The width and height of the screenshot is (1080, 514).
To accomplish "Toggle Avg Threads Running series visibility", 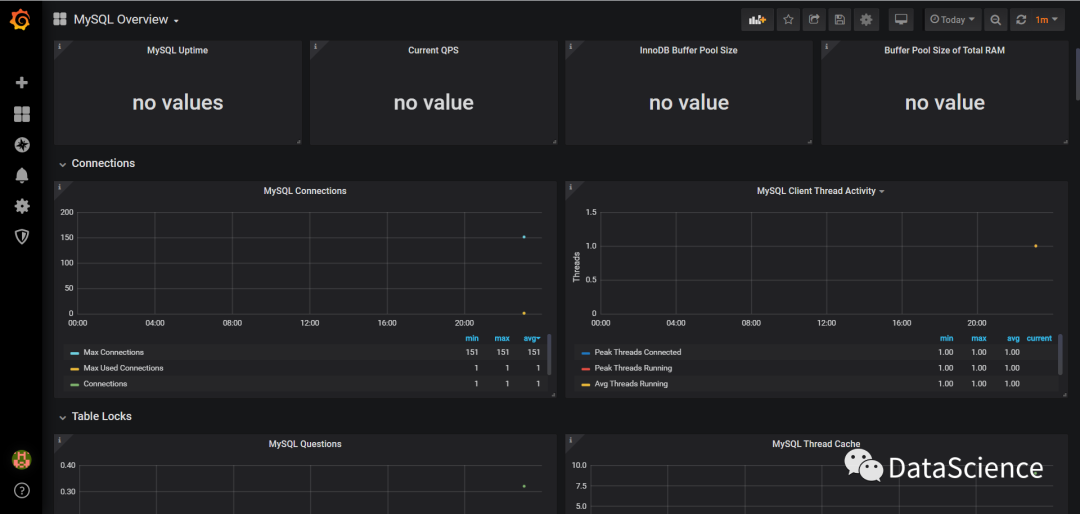I will tap(631, 384).
